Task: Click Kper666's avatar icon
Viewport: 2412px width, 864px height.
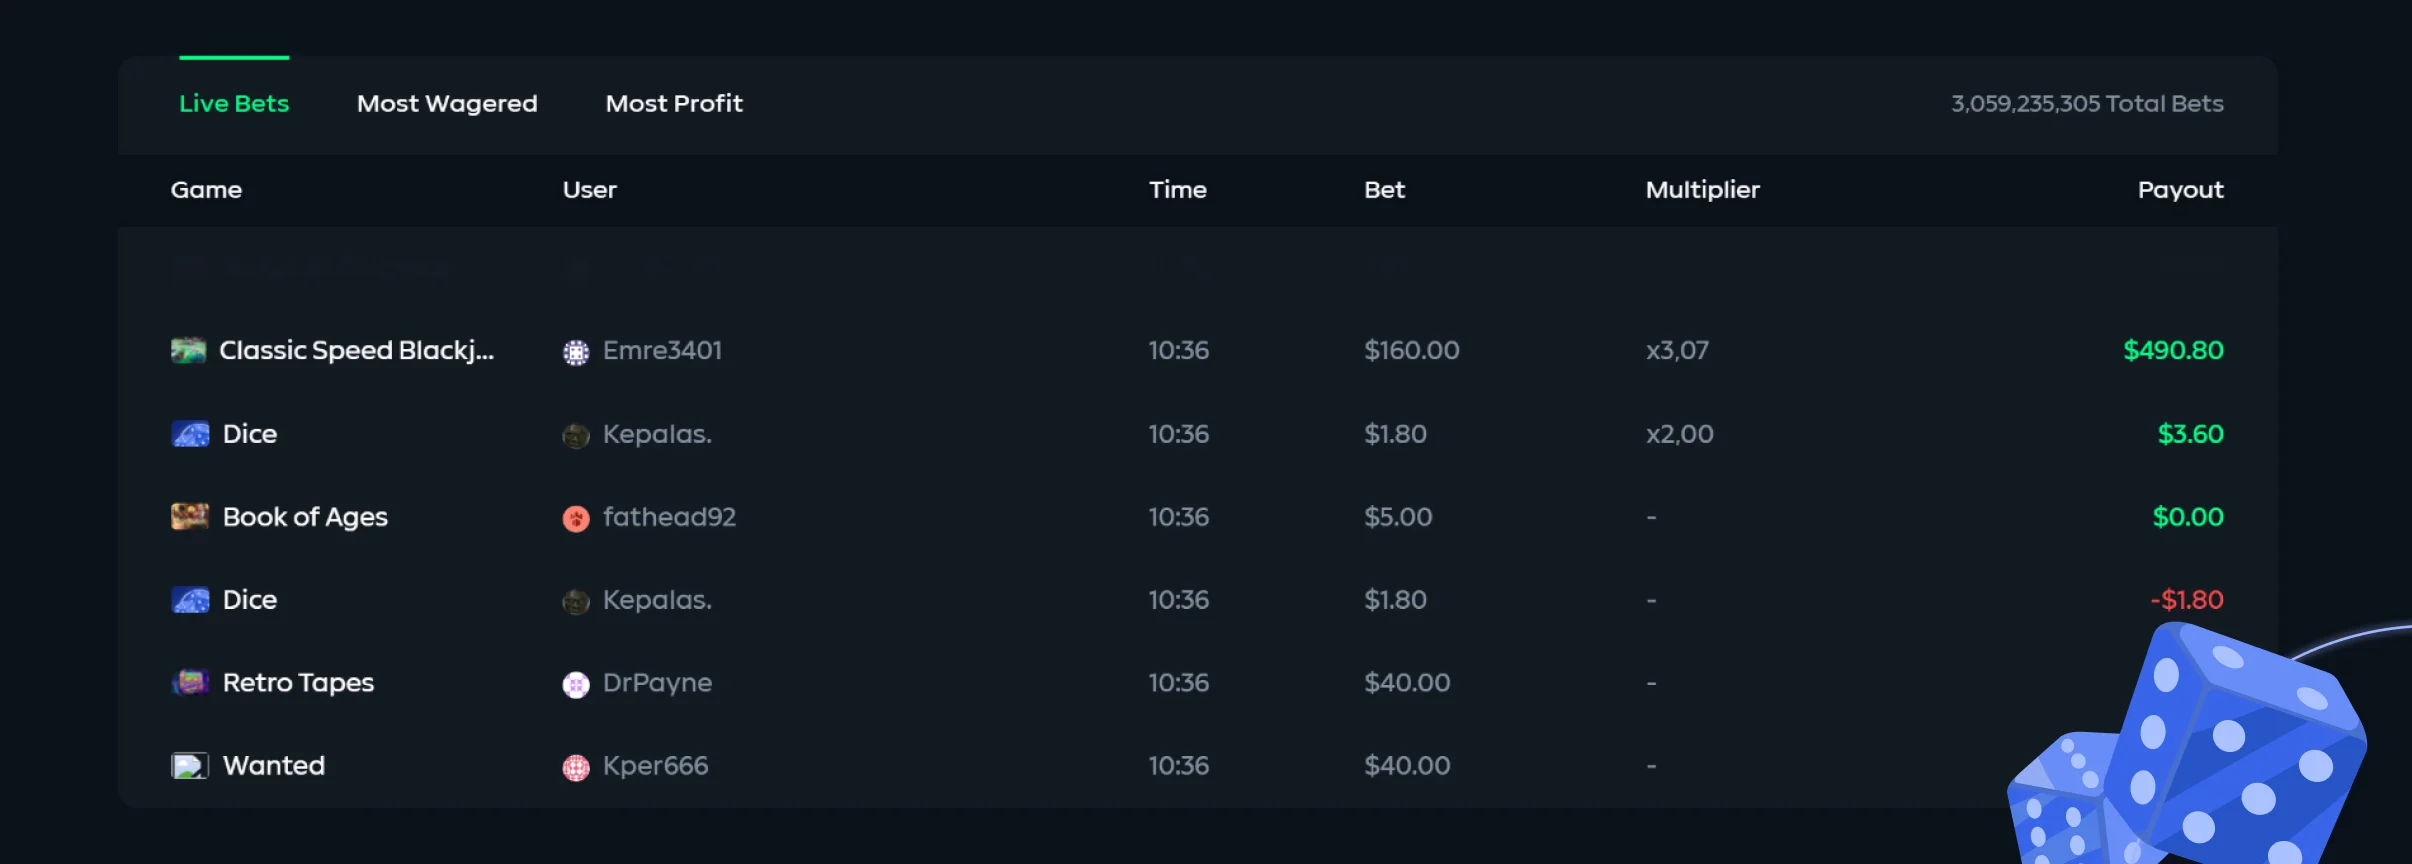Action: [576, 767]
